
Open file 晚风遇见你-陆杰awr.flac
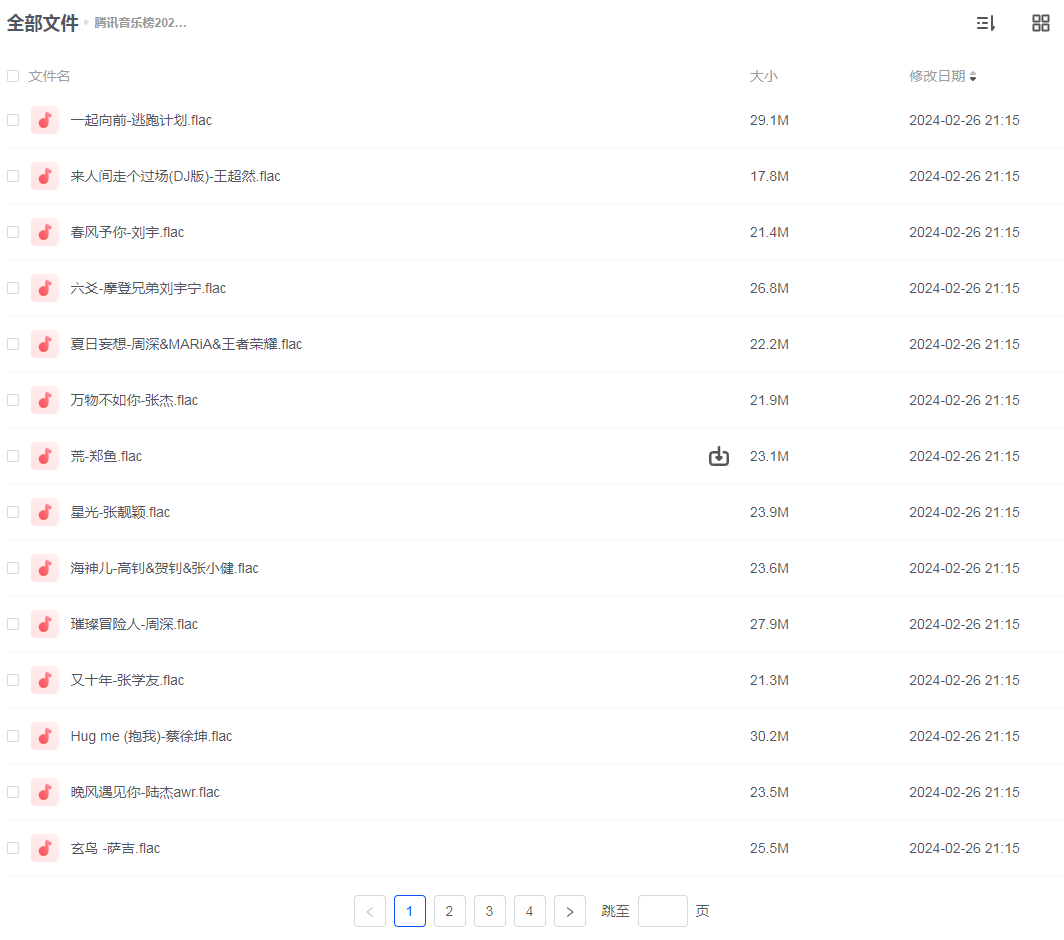pos(145,792)
